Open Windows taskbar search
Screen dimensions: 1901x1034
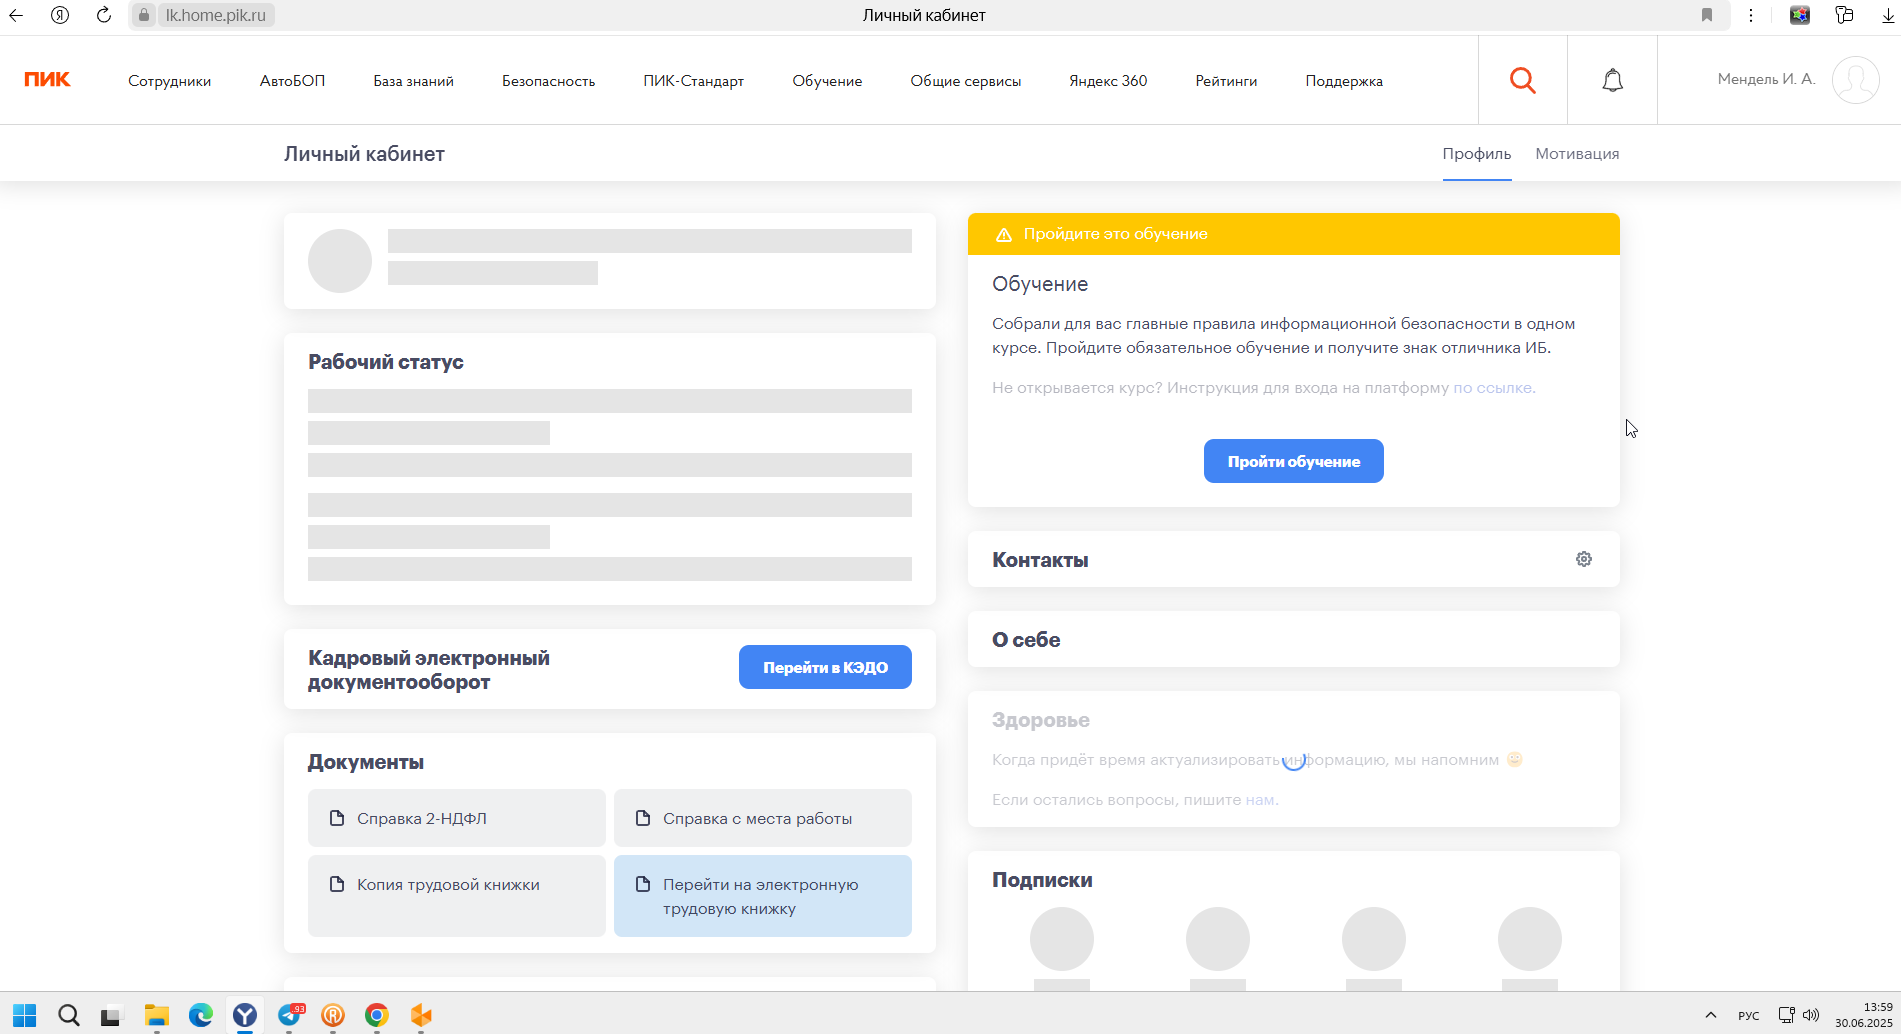(68, 1015)
